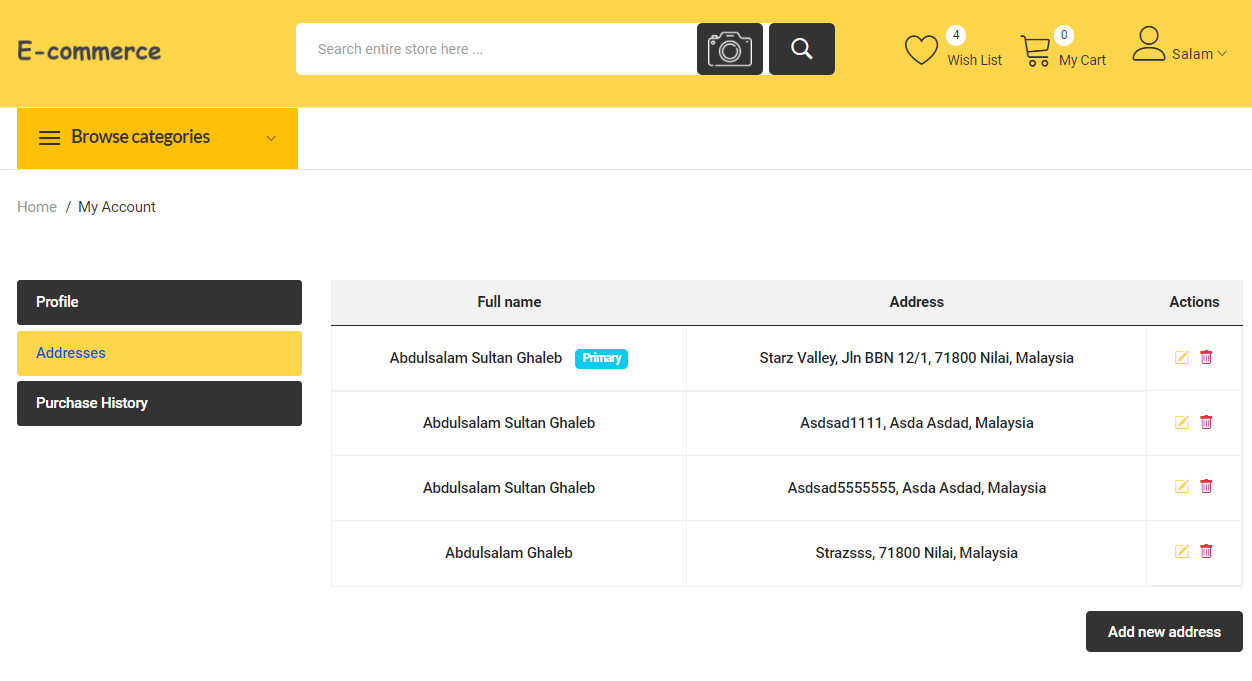Screen dimensions: 1252x681
Task: Click the hamburger icon beside Browse categories
Action: click(49, 137)
